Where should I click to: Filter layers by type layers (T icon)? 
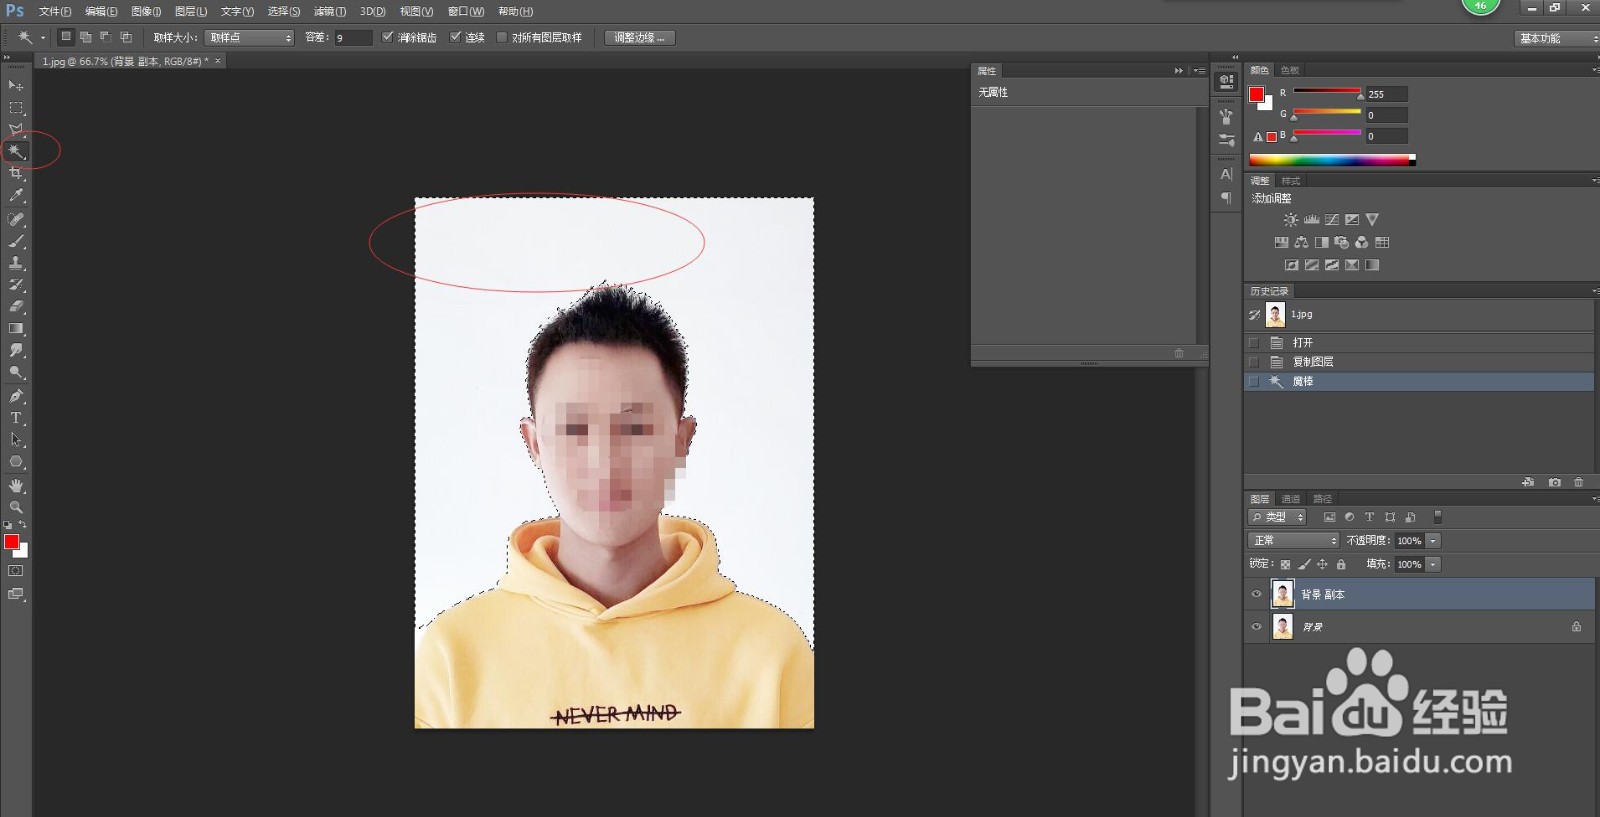(1369, 517)
